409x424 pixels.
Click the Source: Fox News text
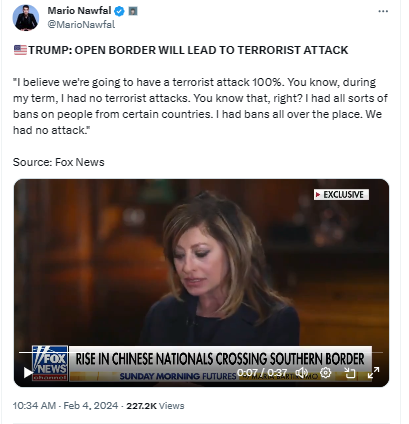point(59,162)
